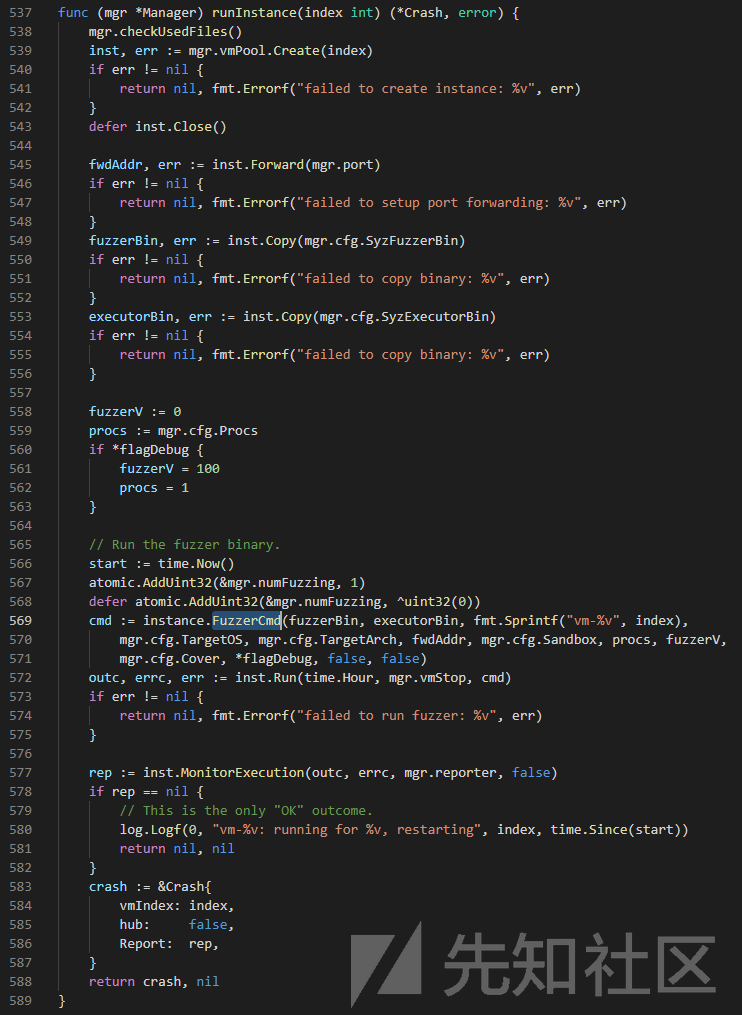Screen dimensions: 742x1015
Task: Click the *flagDebug condition on line 560
Action: tap(150, 449)
